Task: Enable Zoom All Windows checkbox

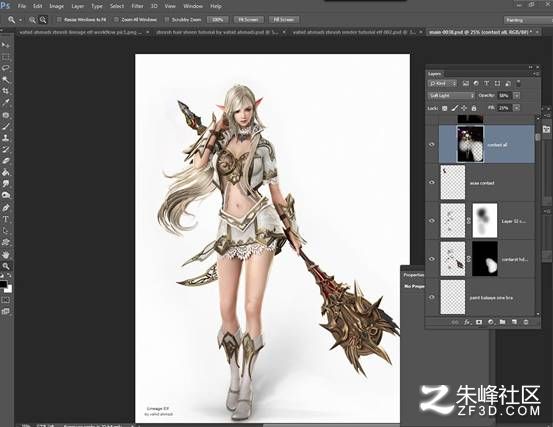Action: 116,20
